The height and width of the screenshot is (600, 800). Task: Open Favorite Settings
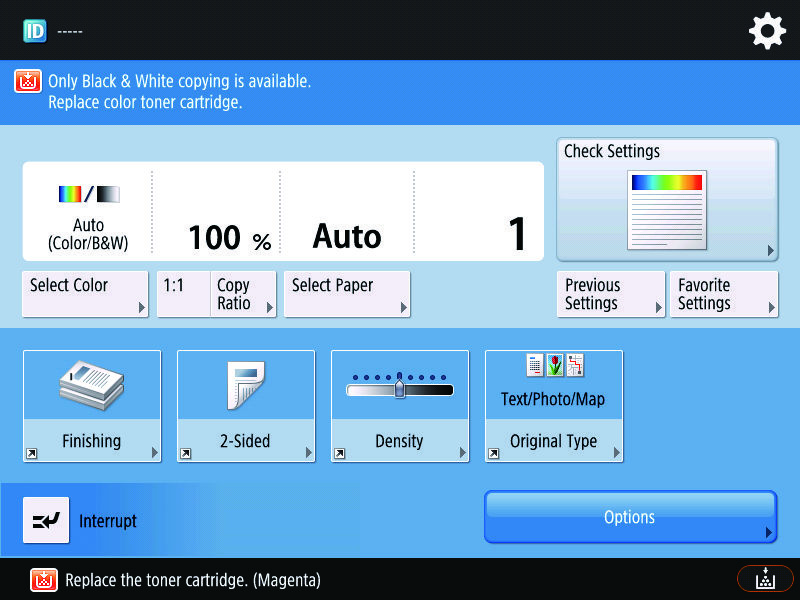point(724,294)
